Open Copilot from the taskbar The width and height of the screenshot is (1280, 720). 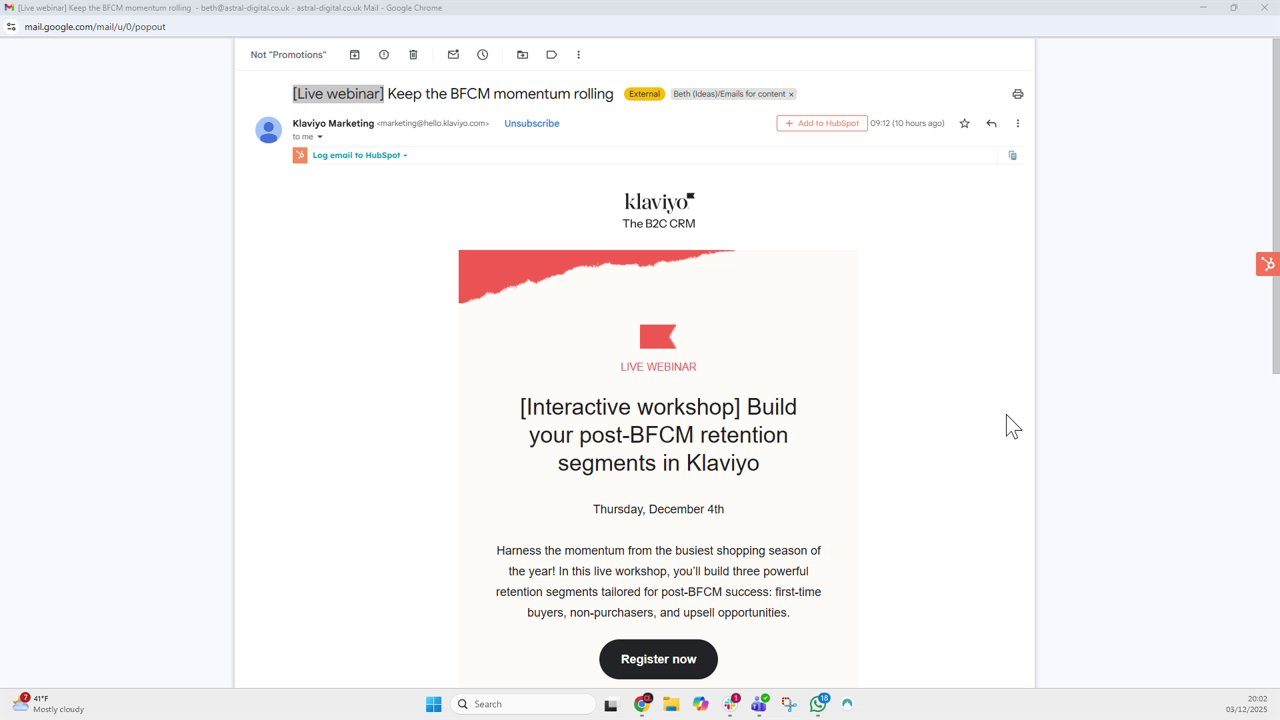[x=701, y=704]
